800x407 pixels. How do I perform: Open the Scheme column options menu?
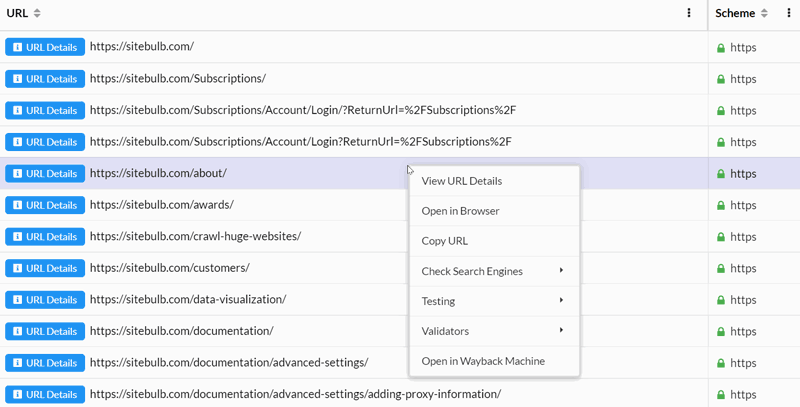click(789, 13)
